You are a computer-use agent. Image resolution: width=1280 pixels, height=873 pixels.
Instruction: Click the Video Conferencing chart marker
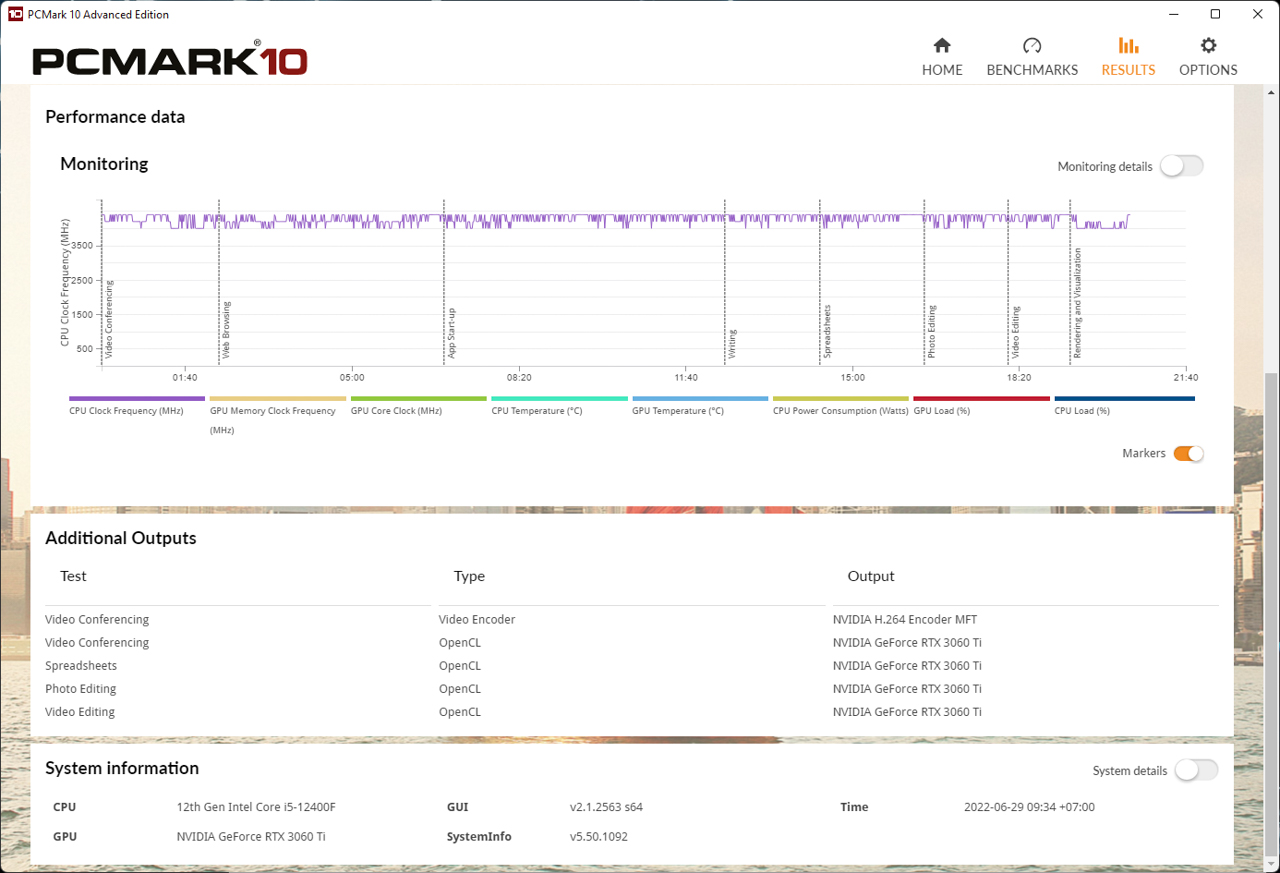[x=109, y=319]
